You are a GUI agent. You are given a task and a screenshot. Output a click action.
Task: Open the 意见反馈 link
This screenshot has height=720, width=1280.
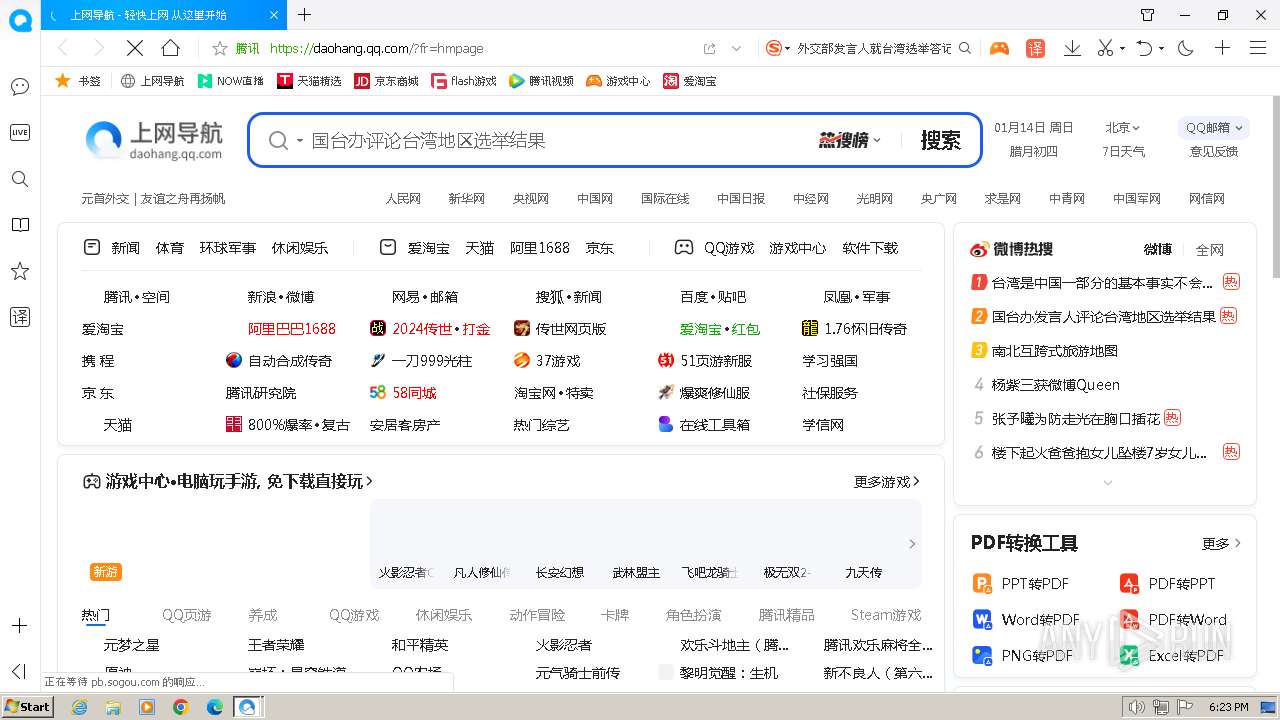[x=1213, y=151]
